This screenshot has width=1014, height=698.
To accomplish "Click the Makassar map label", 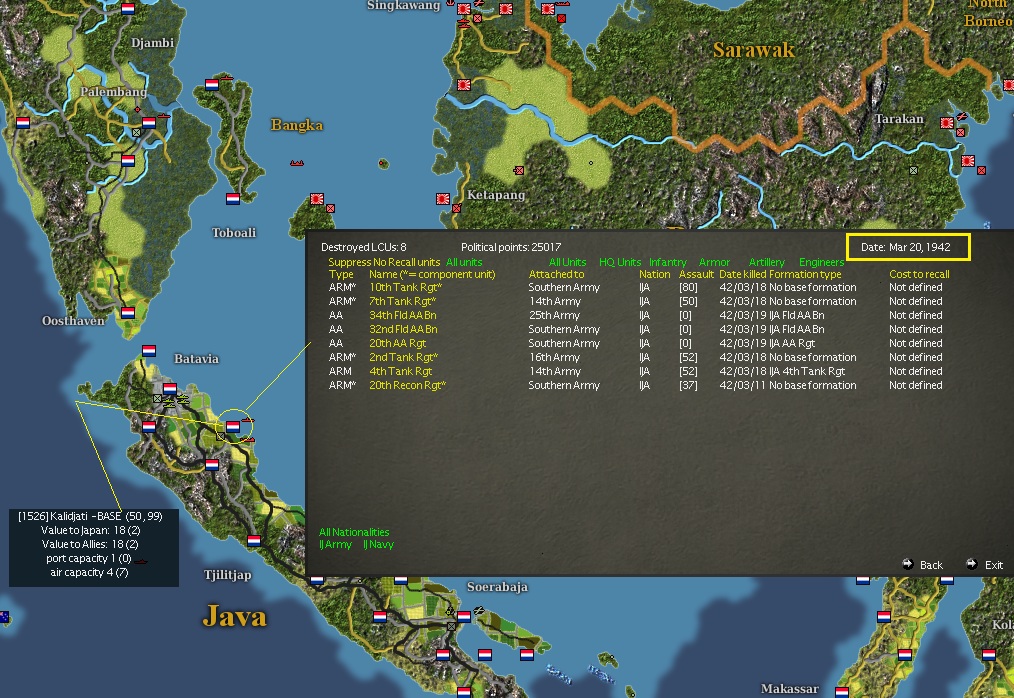I will pyautogui.click(x=789, y=689).
